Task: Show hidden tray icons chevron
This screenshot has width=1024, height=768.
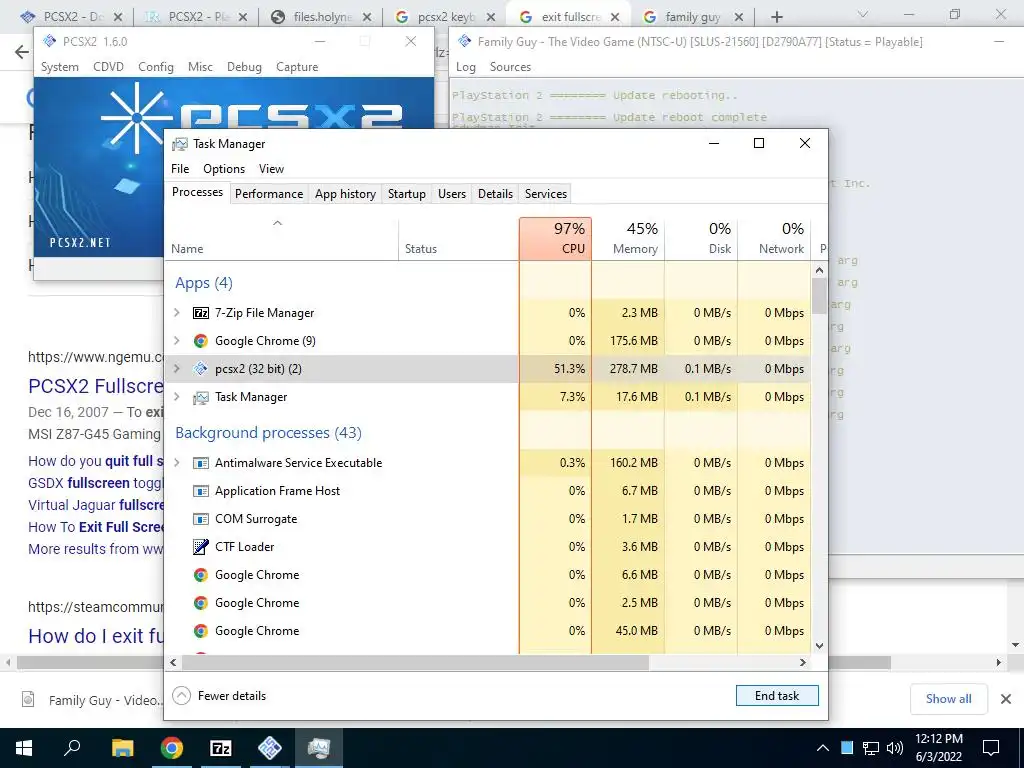Action: point(823,748)
